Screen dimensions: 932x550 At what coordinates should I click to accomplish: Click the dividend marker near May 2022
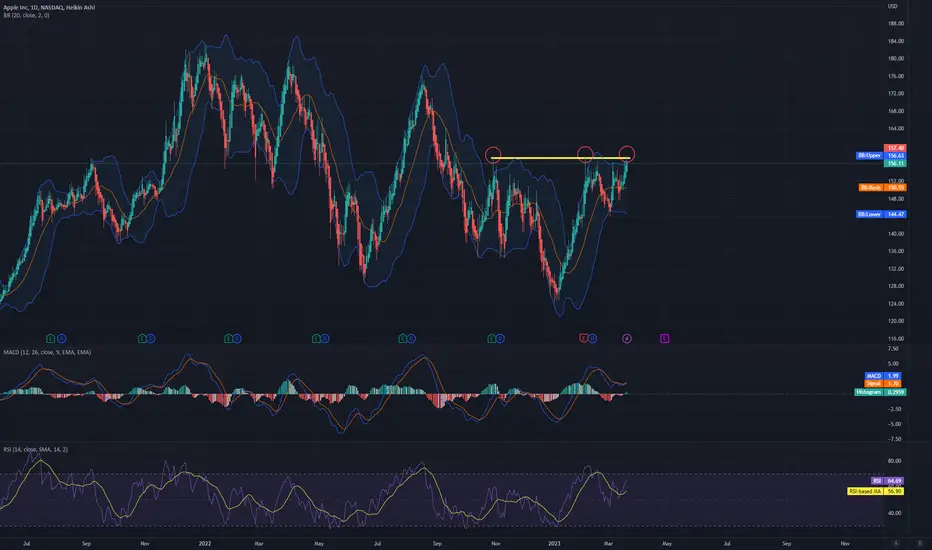click(325, 338)
